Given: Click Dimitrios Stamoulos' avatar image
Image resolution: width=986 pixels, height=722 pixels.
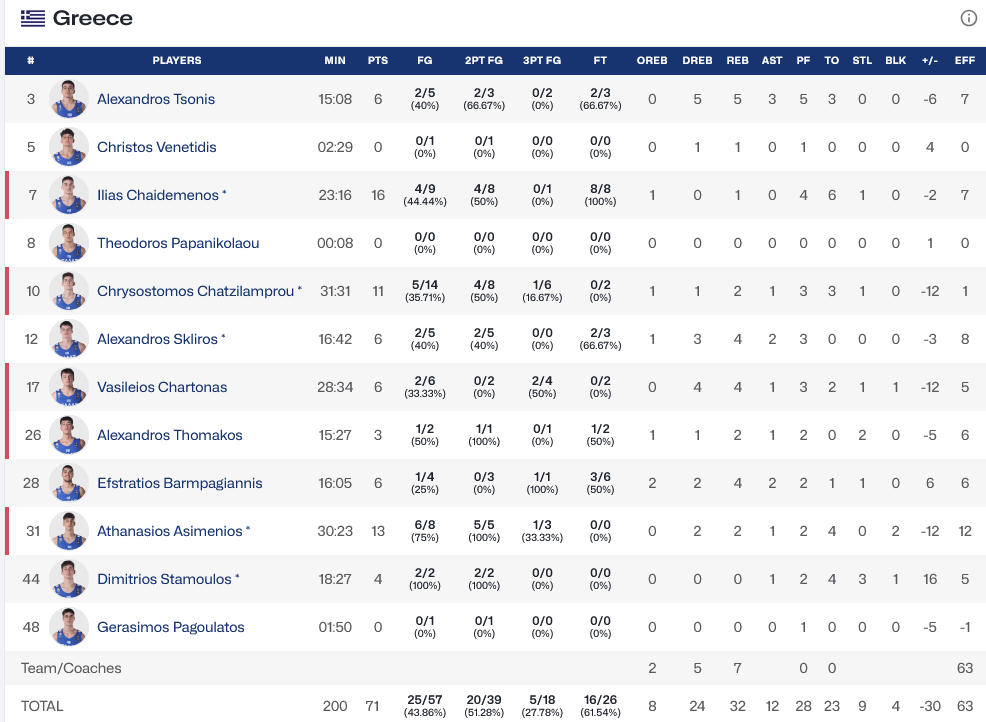Looking at the screenshot, I should 69,579.
